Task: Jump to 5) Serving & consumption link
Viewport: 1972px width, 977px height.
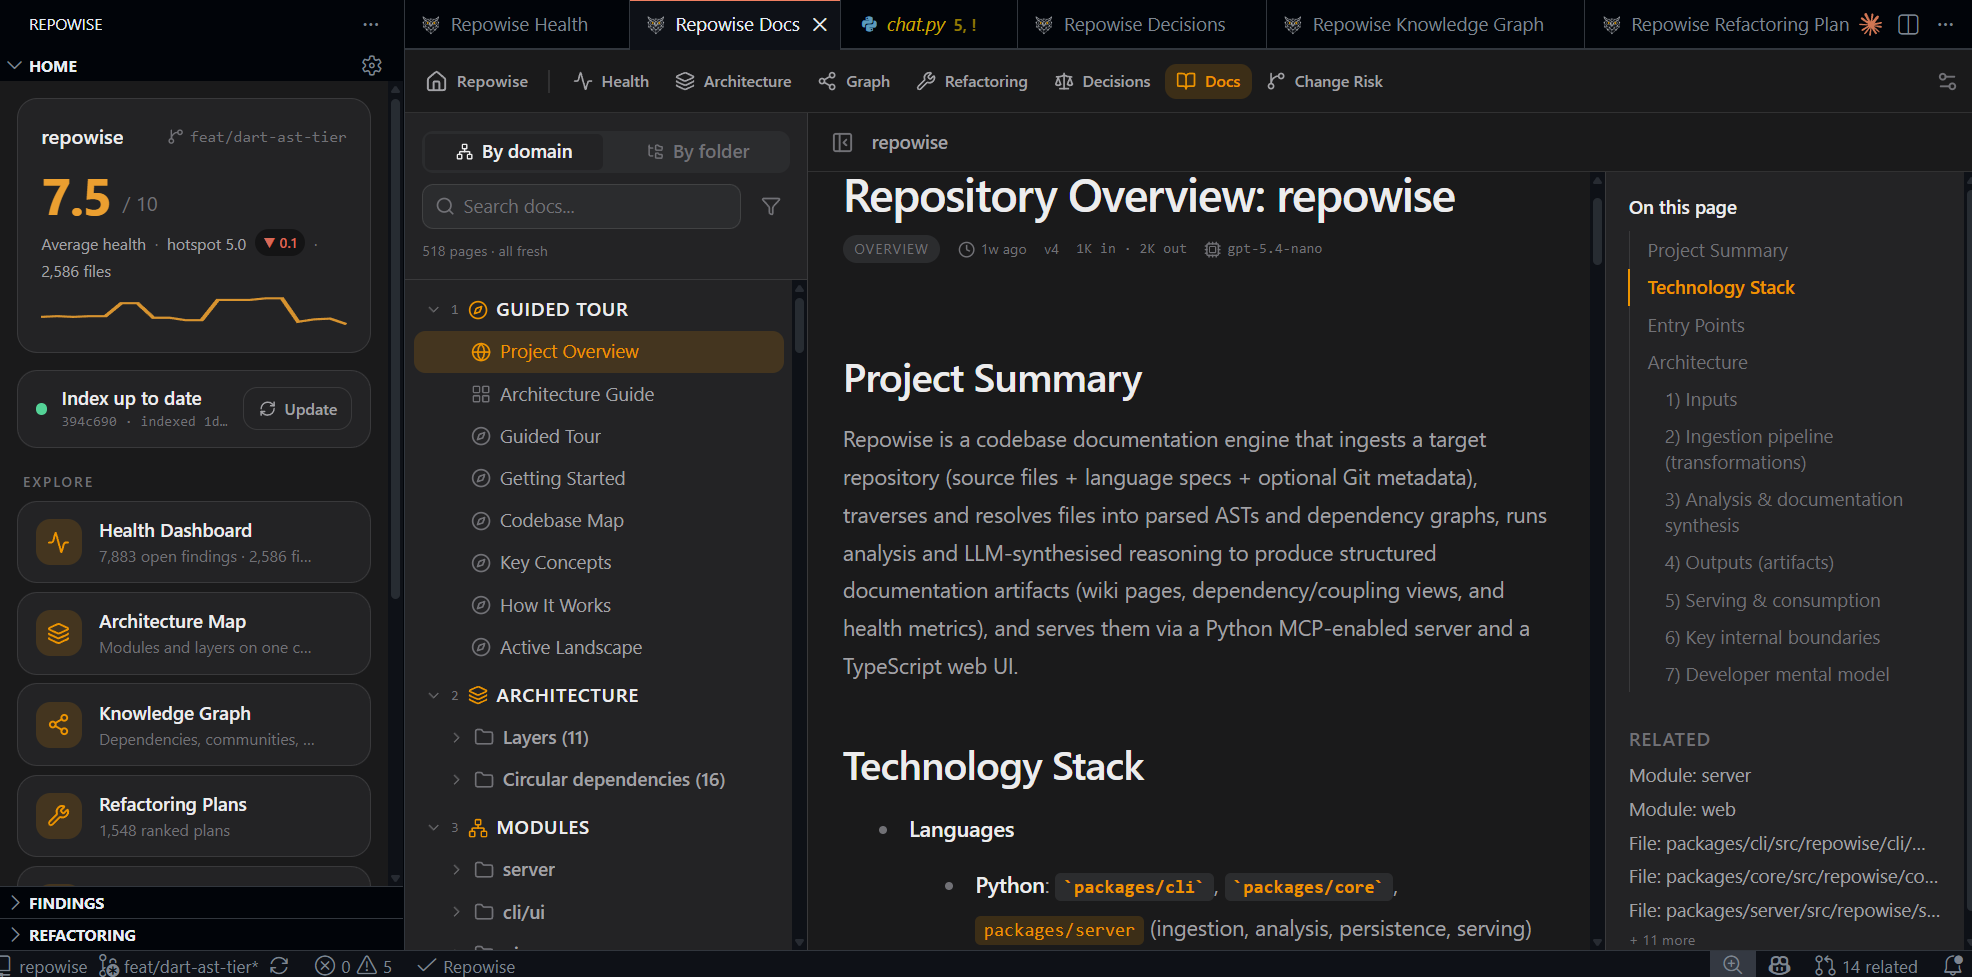Action: point(1772,600)
